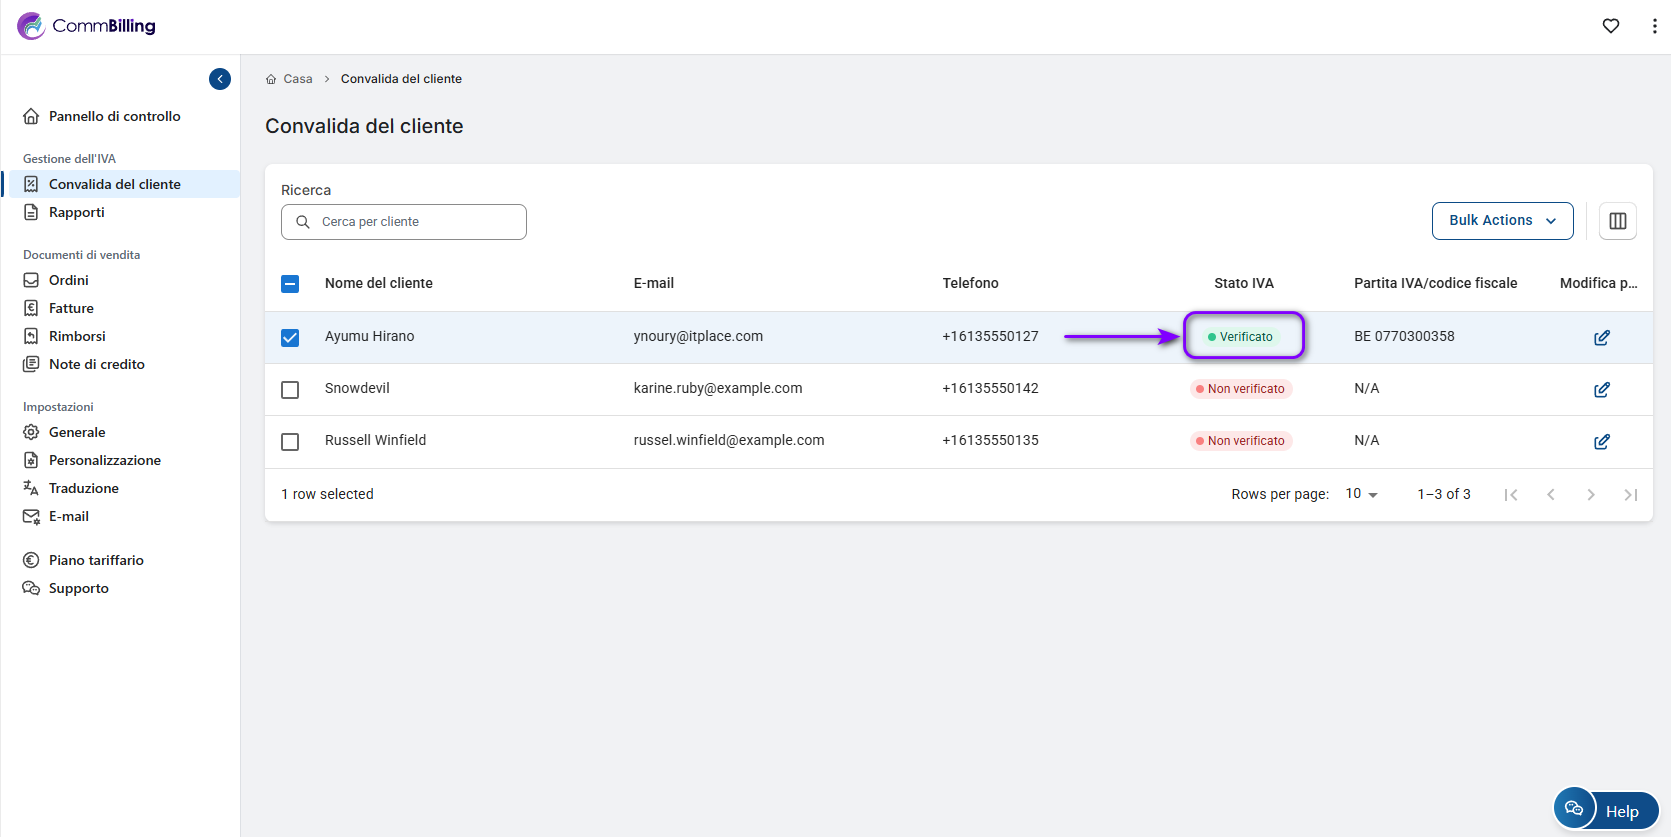Expand the Bulk Actions dropdown
Viewport: 1671px width, 837px height.
(1502, 221)
